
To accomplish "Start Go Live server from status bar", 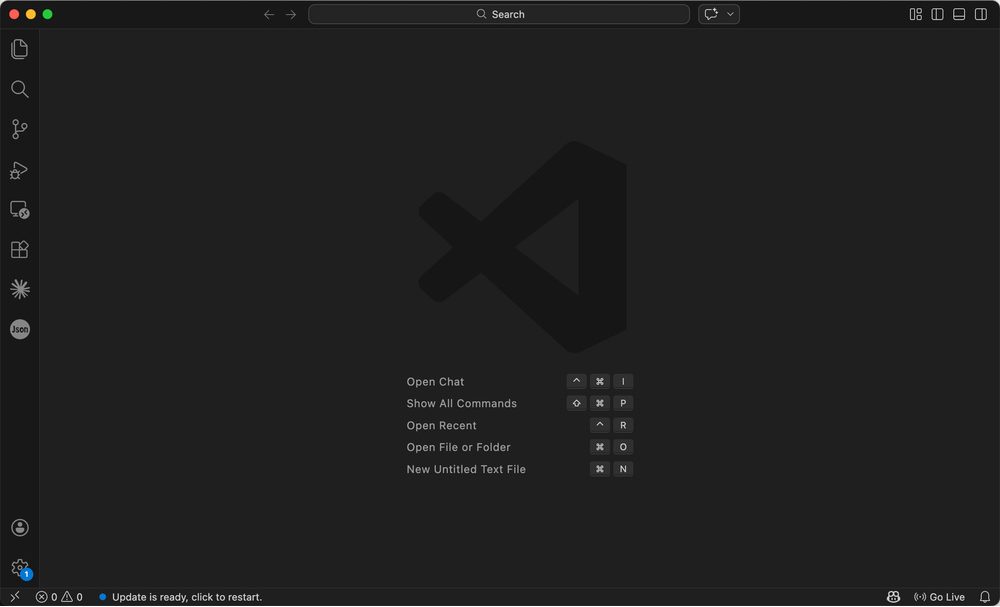I will pyautogui.click(x=939, y=597).
